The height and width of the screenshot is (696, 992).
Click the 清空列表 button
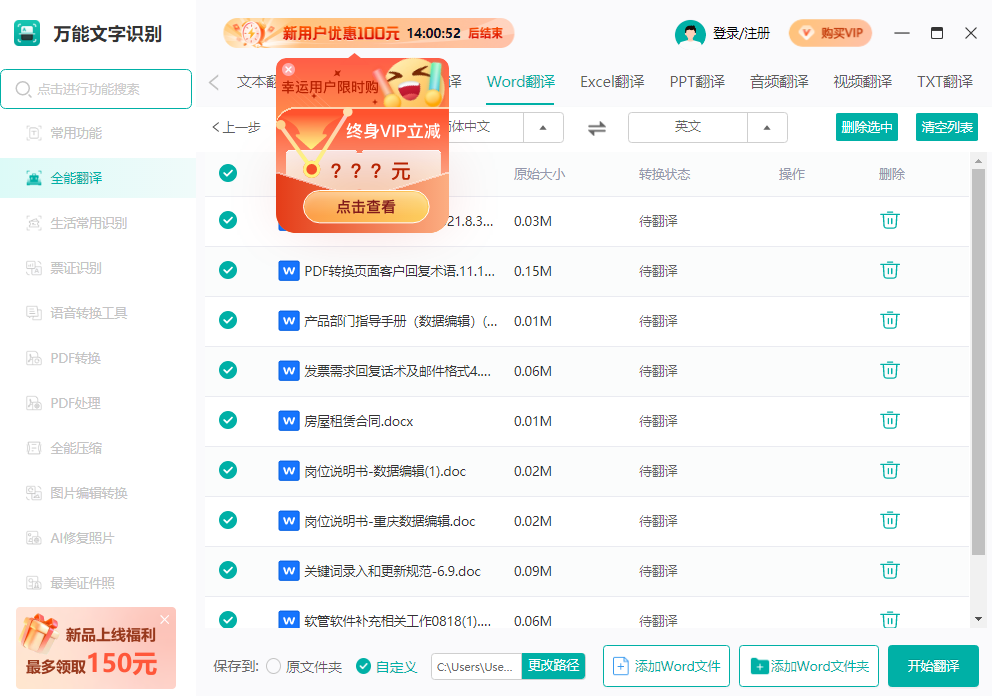tap(946, 127)
